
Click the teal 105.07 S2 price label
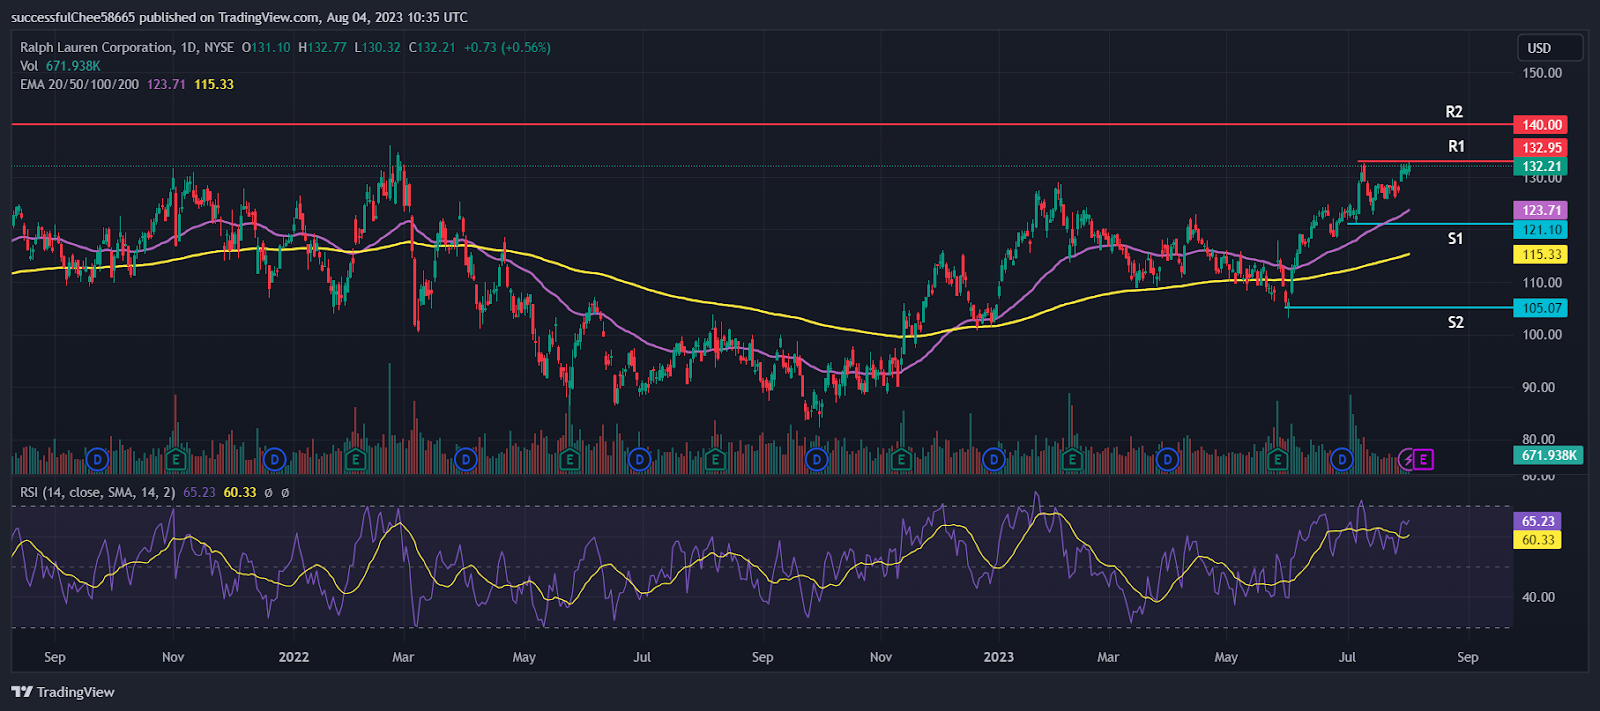1541,308
